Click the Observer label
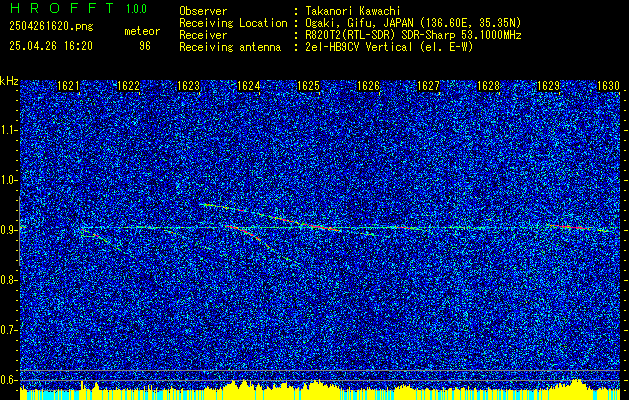Image resolution: width=629 pixels, height=400 pixels. pyautogui.click(x=203, y=11)
